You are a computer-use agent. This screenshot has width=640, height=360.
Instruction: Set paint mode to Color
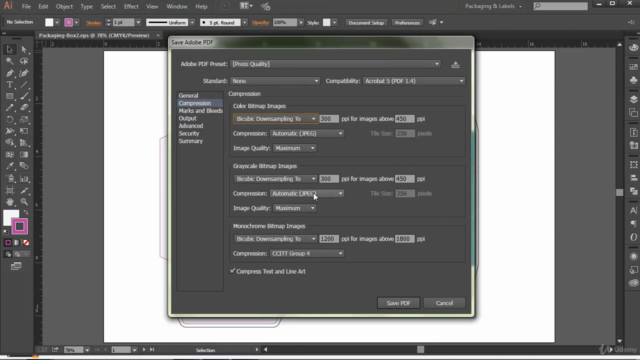[x=8, y=242]
